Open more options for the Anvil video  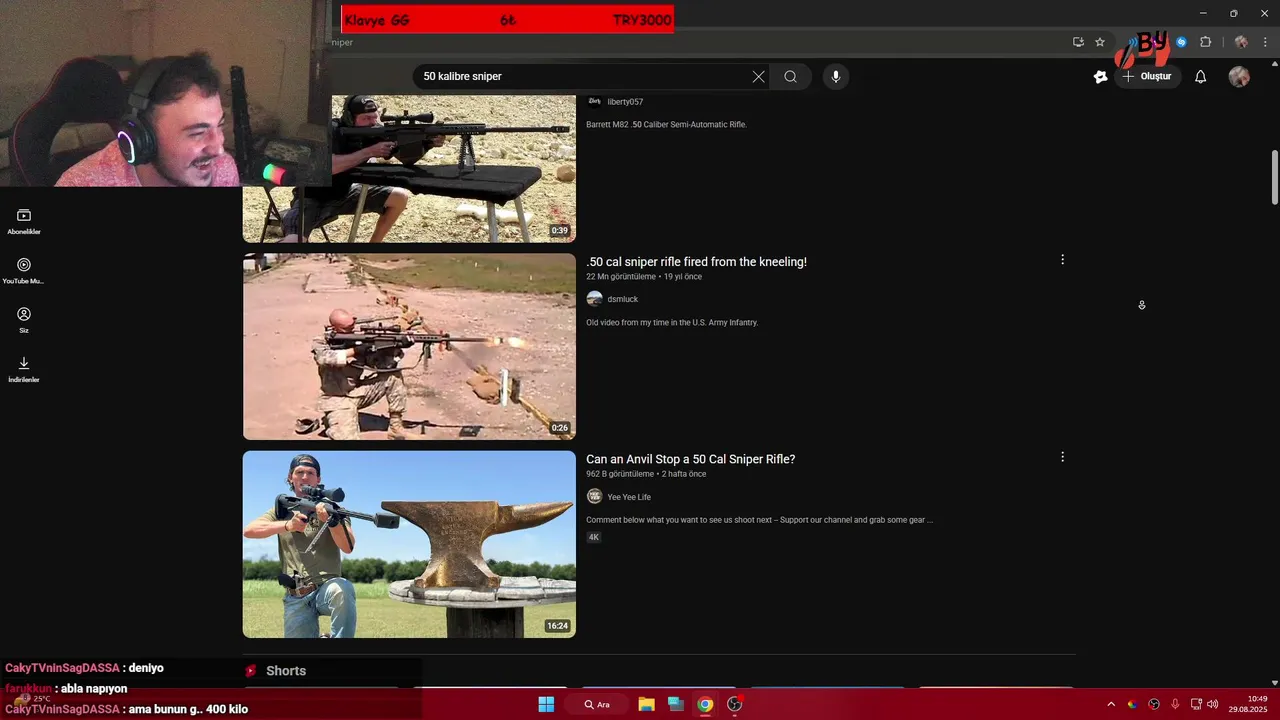(1062, 457)
